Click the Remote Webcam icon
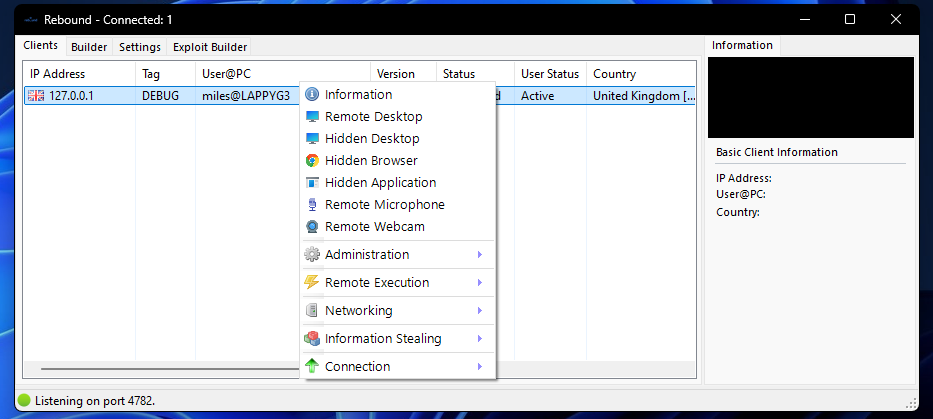Viewport: 933px width, 419px height. click(312, 227)
